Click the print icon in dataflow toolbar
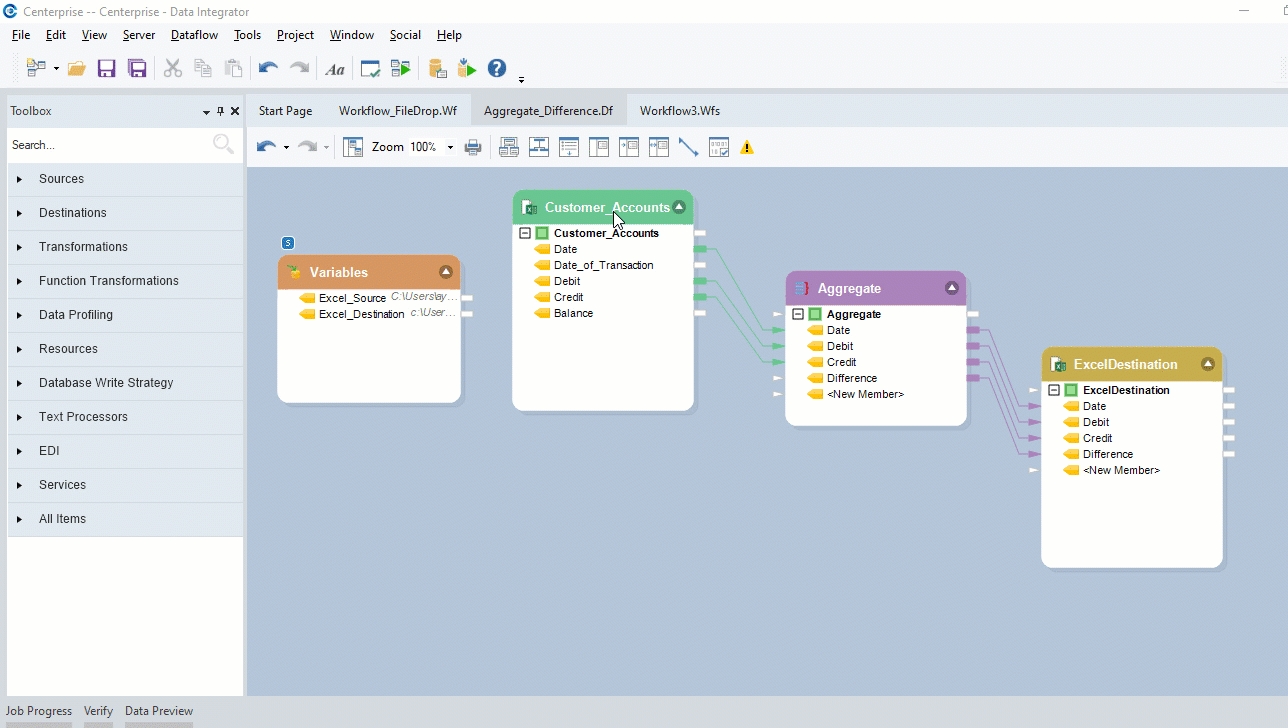 coord(473,148)
